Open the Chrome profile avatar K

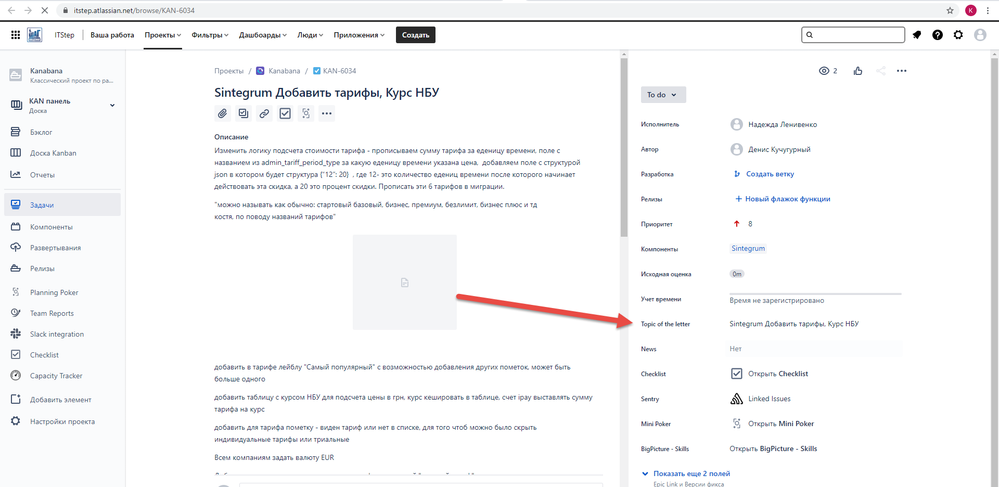click(x=971, y=10)
